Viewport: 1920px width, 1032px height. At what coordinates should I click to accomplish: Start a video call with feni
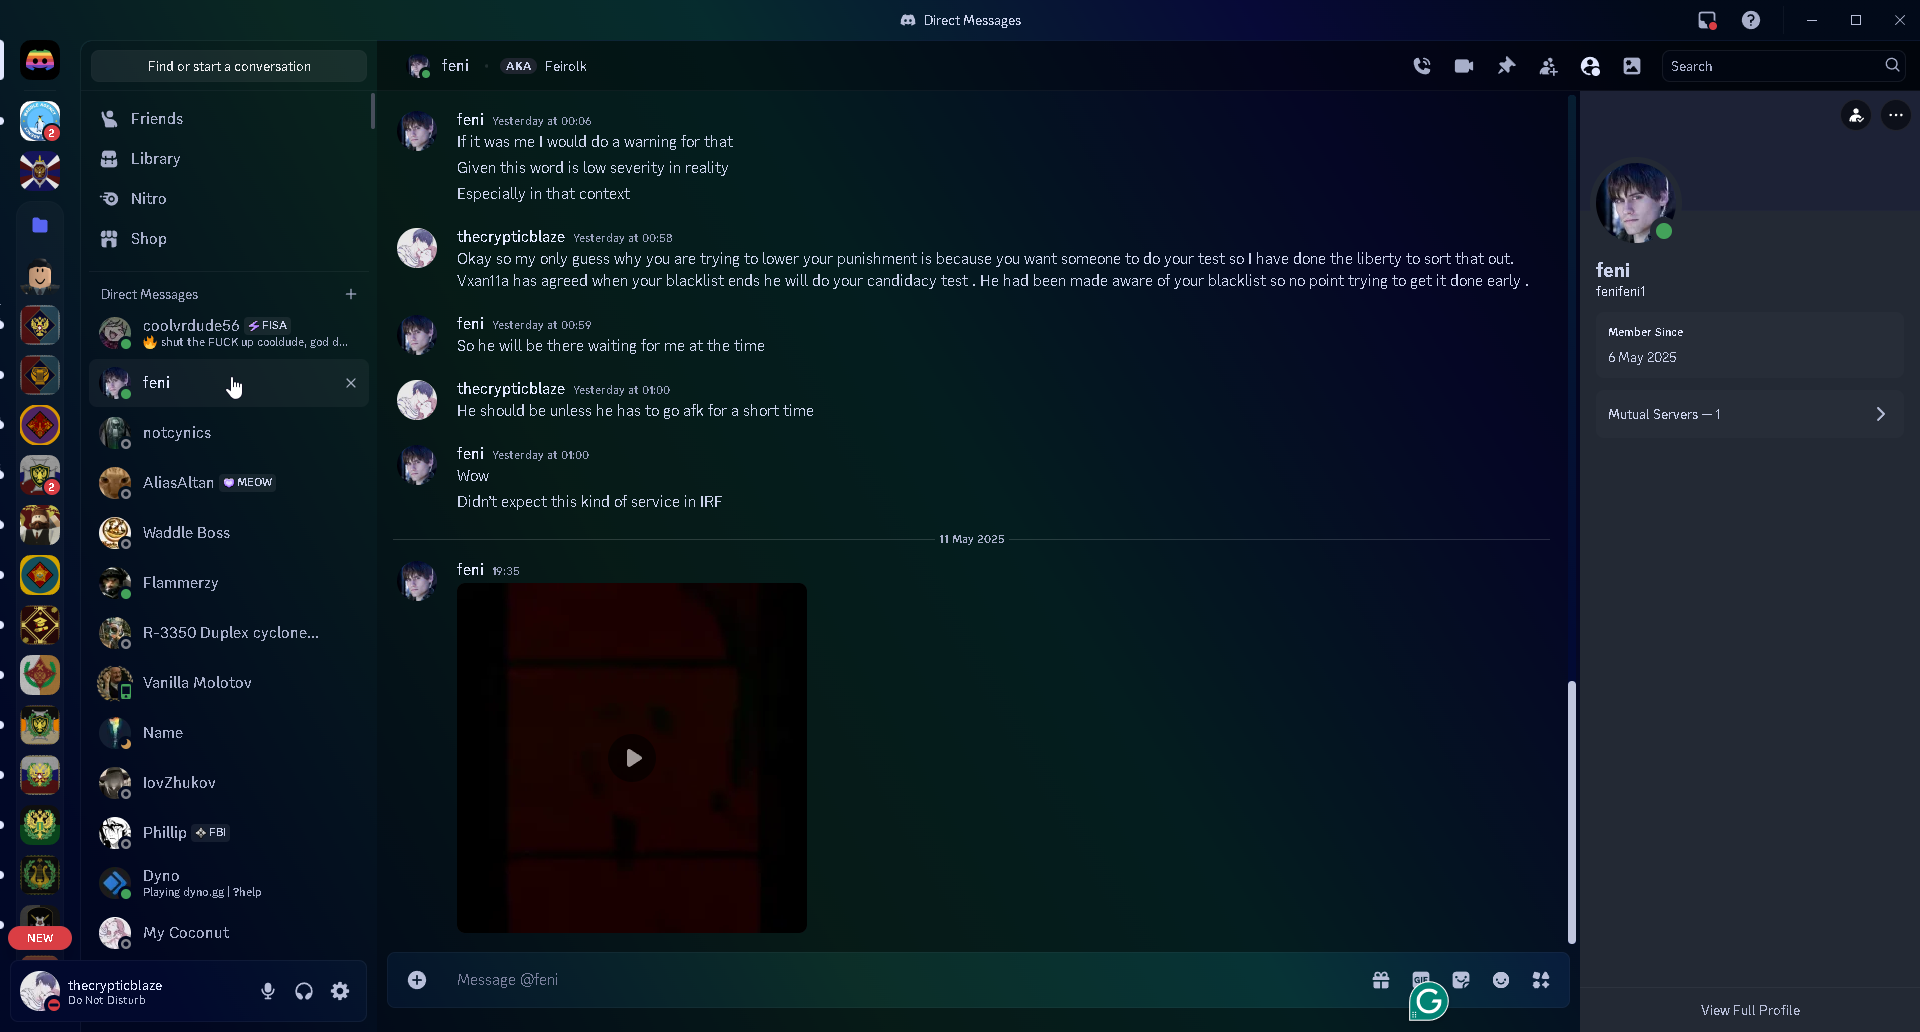(x=1464, y=66)
